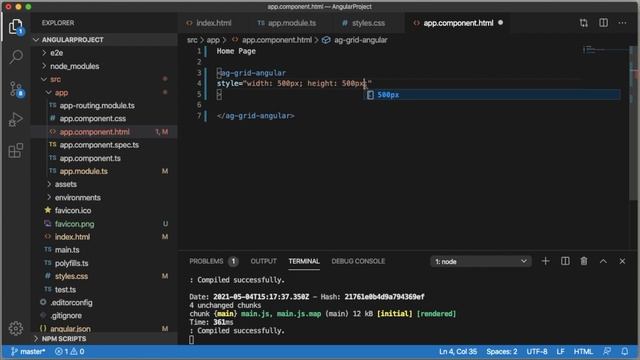Select the TERMINAL panel tab
This screenshot has width=640, height=360.
coord(304,261)
